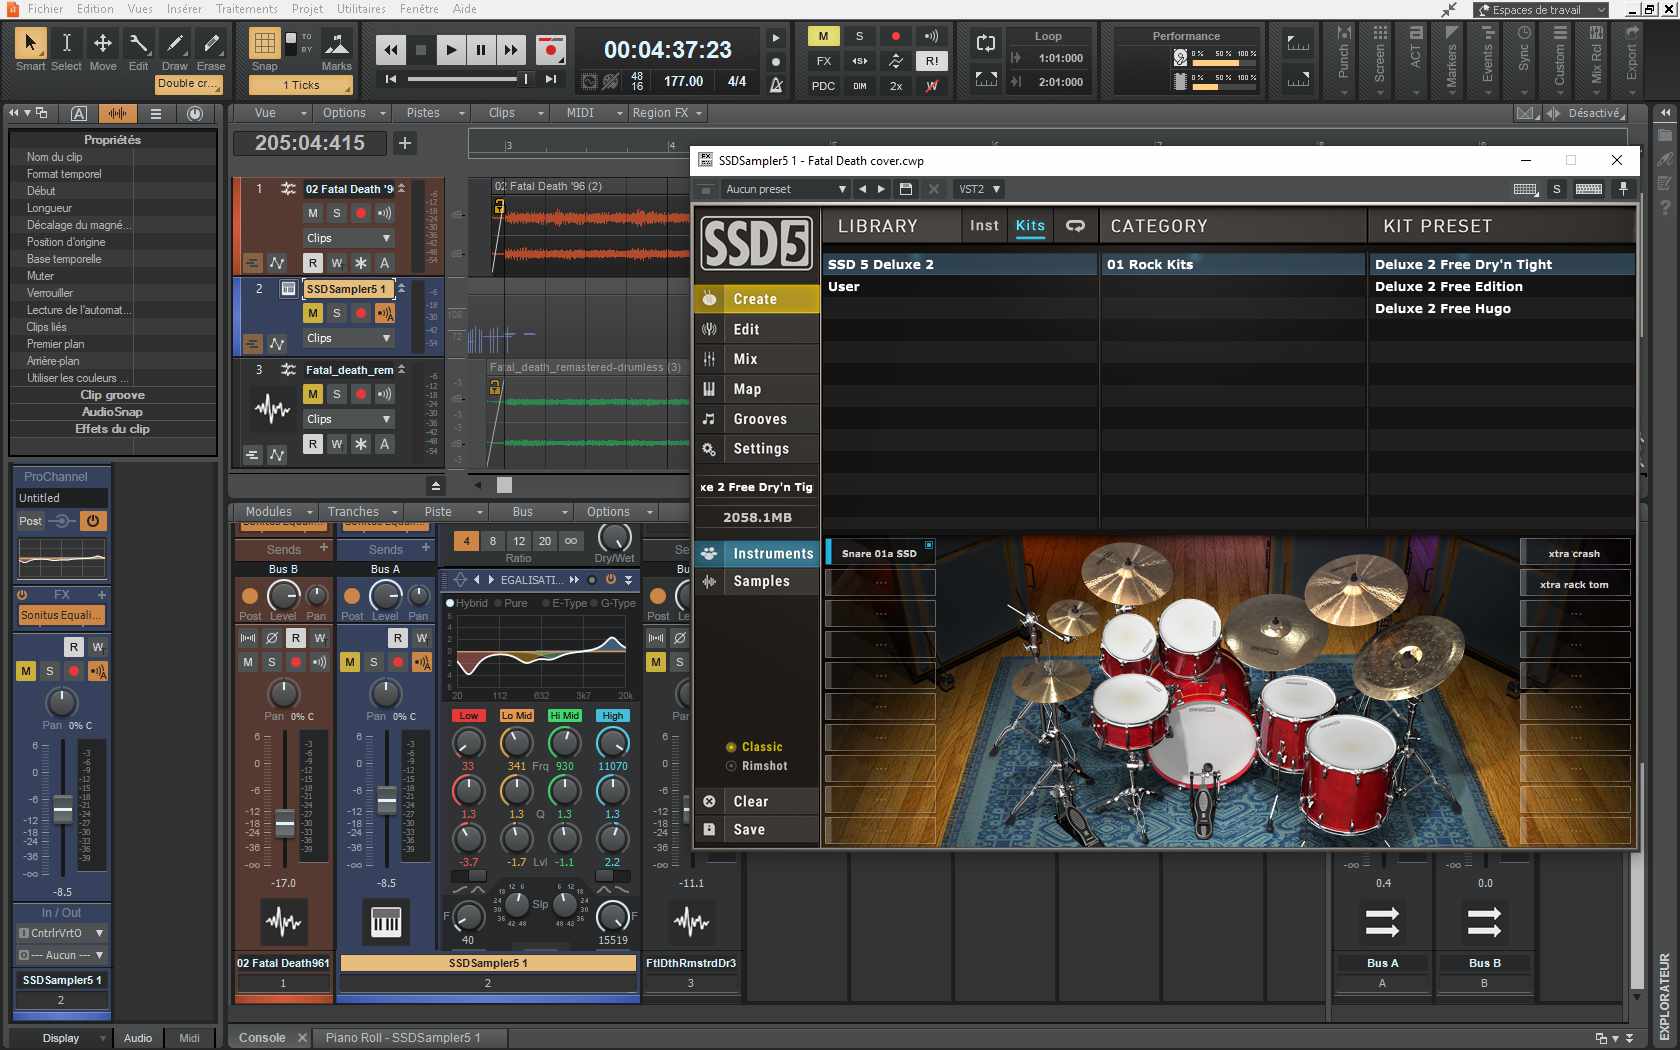Toggle the metronome icon
1680x1050 pixels.
776,84
